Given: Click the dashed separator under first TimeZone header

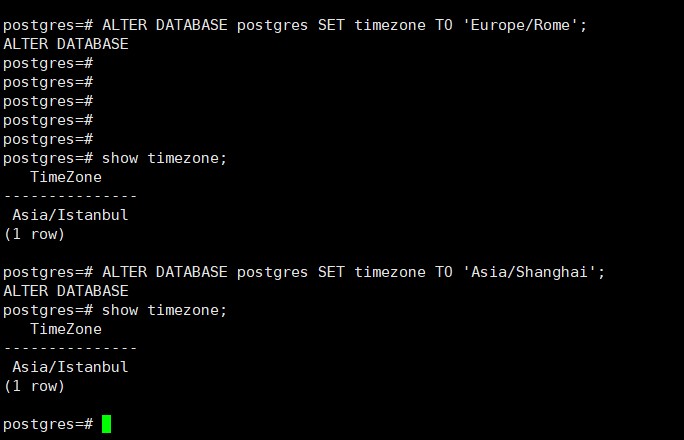Looking at the screenshot, I should [x=70, y=196].
